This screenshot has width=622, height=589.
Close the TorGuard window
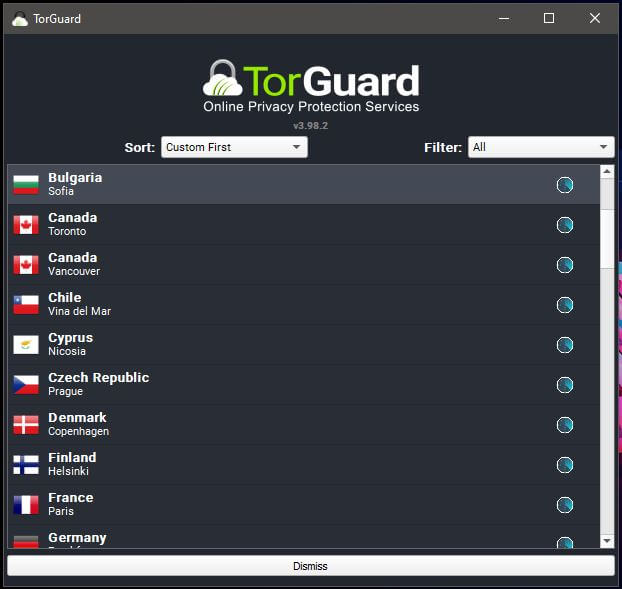(x=595, y=18)
